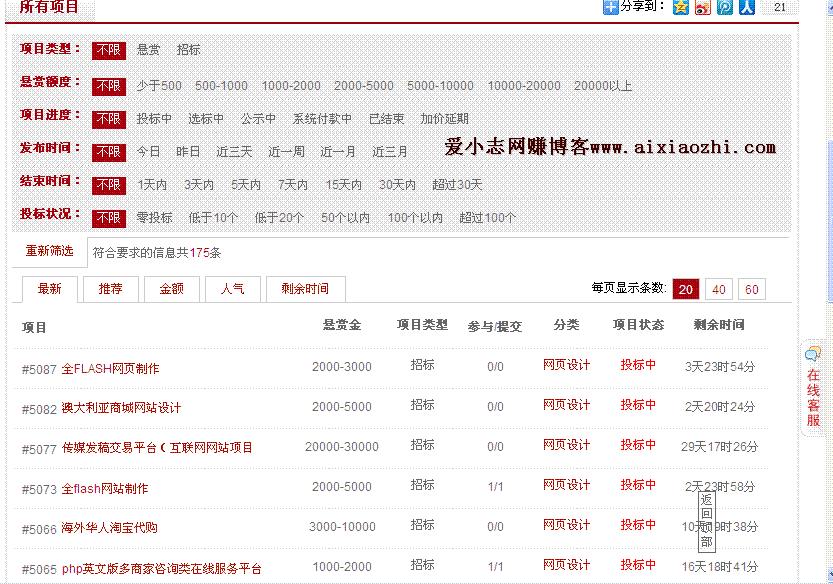Select 招标 under 项目类型 filter
The image size is (833, 584).
pyautogui.click(x=188, y=49)
